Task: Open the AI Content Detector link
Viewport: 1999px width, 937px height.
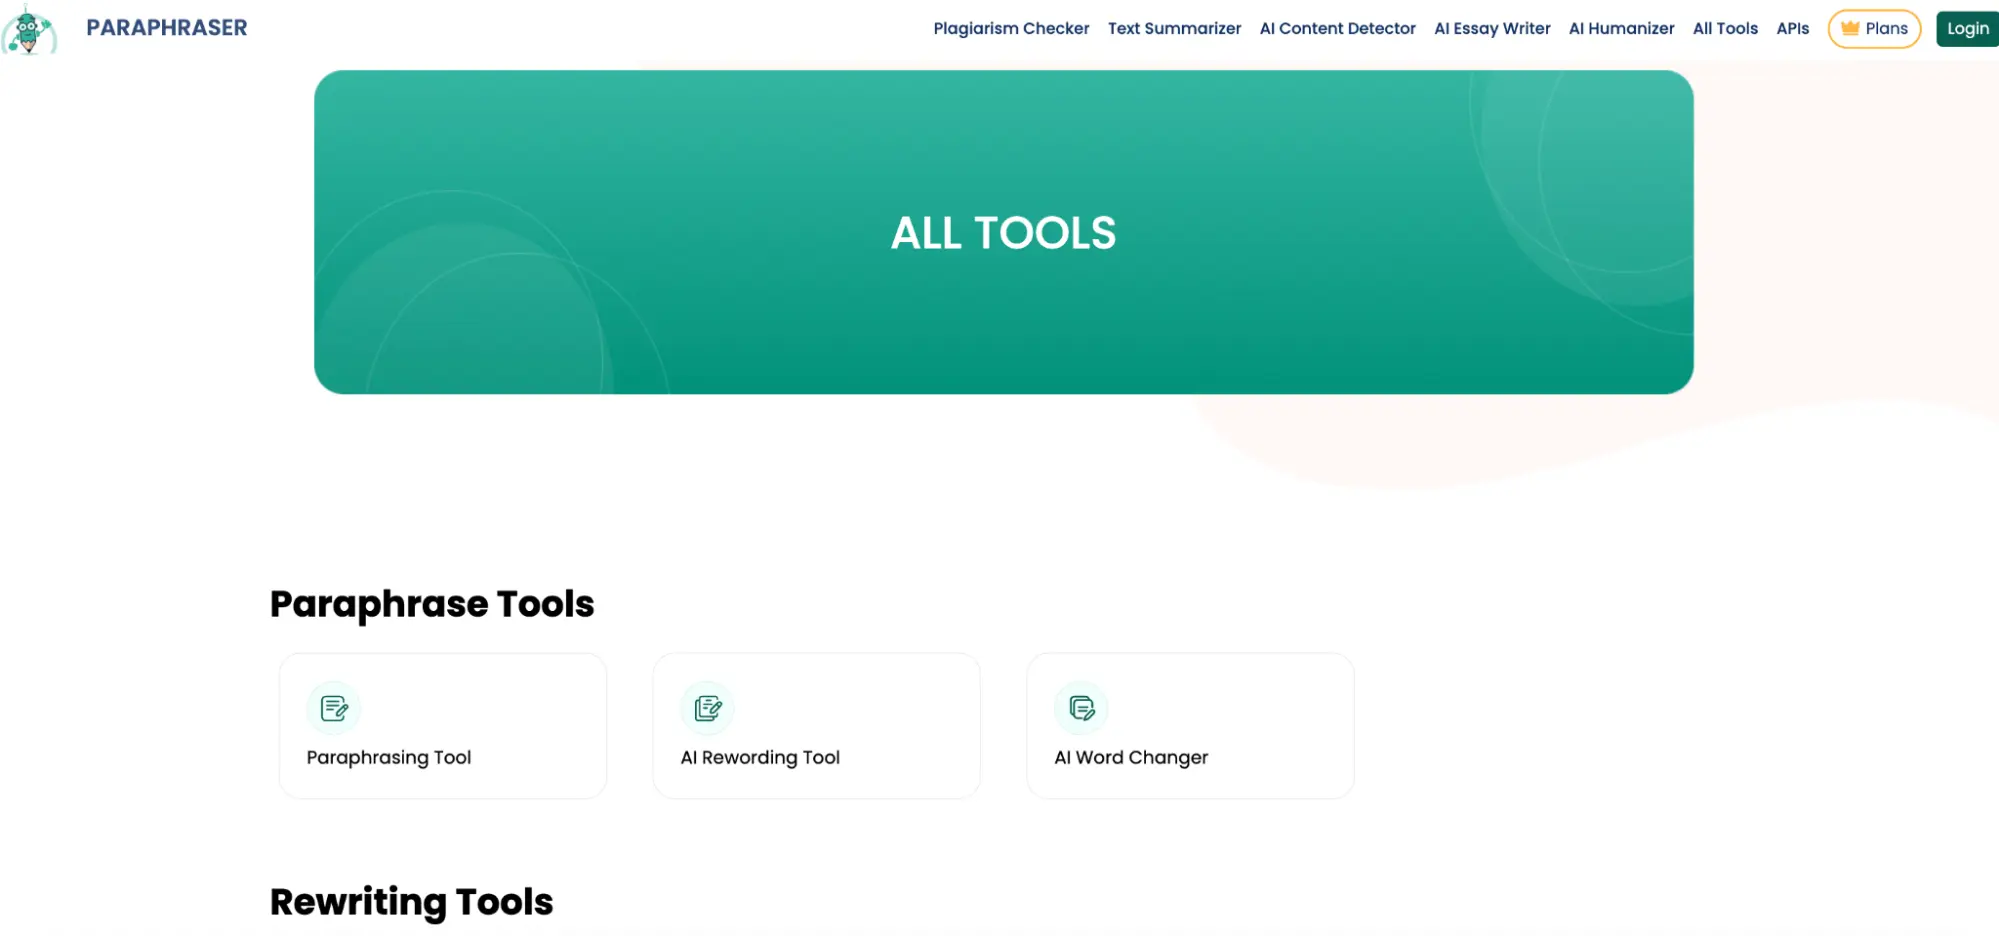Action: (1337, 29)
